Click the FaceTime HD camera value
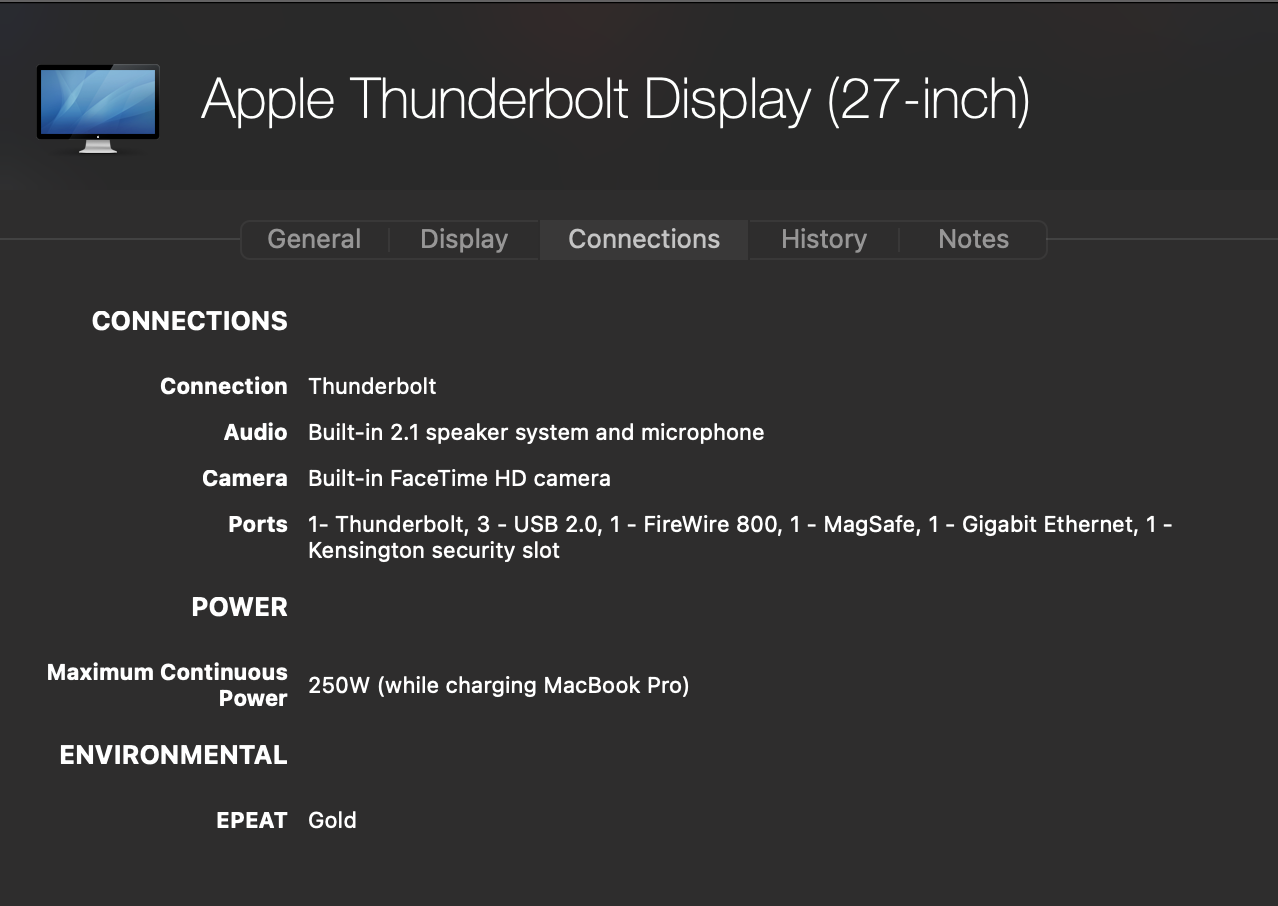The image size is (1278, 906). 459,479
